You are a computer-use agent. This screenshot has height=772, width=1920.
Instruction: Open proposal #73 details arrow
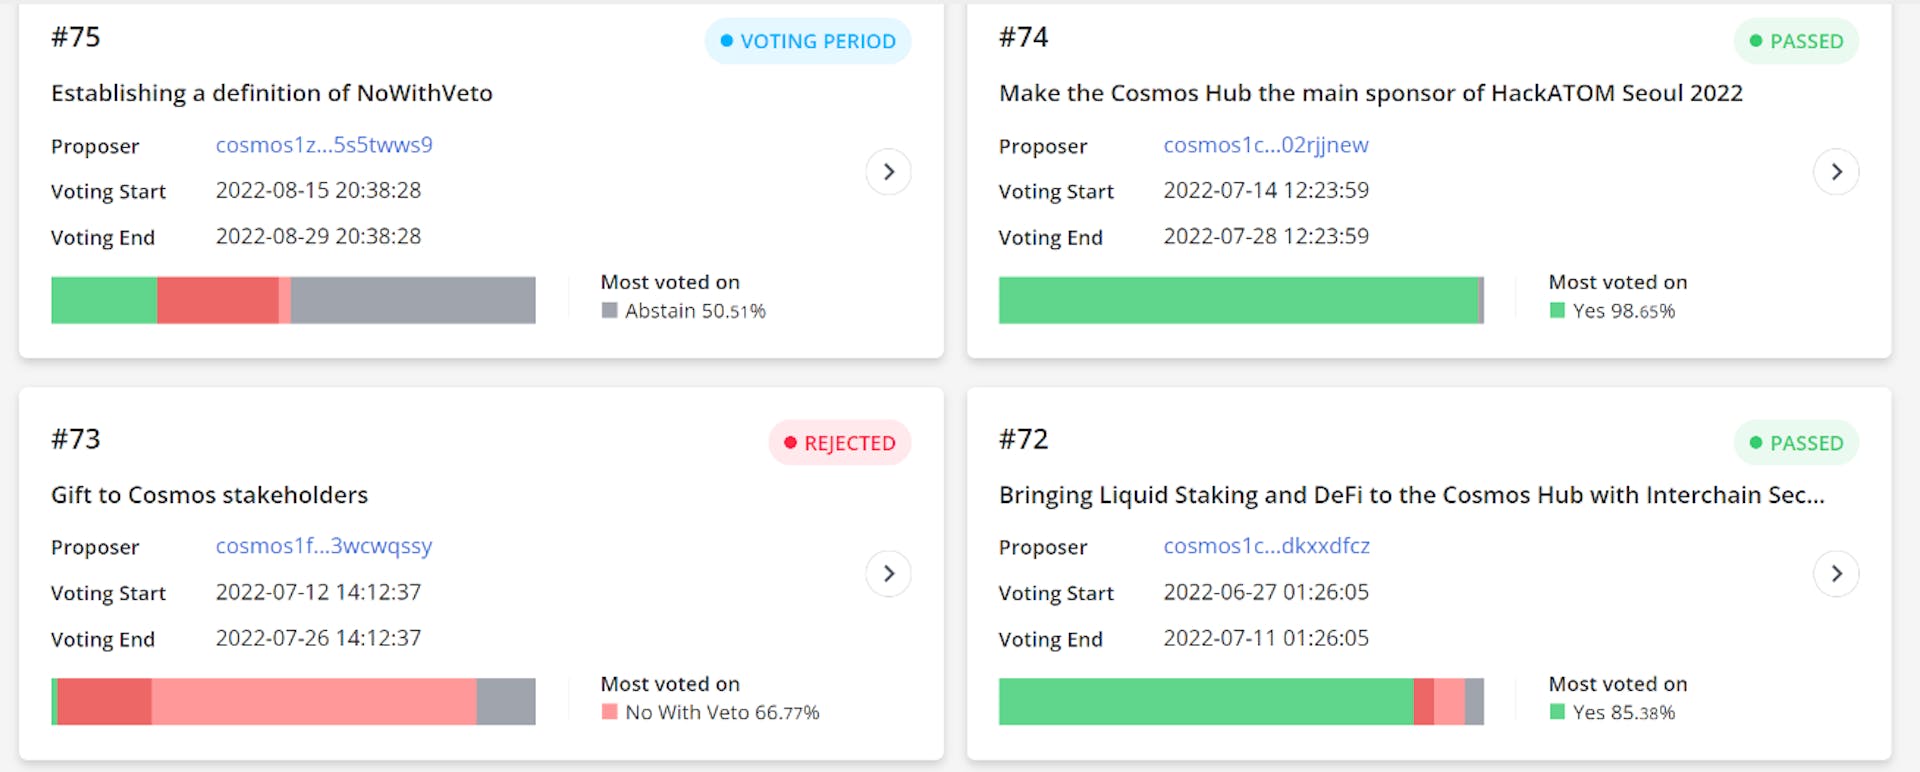(x=888, y=574)
